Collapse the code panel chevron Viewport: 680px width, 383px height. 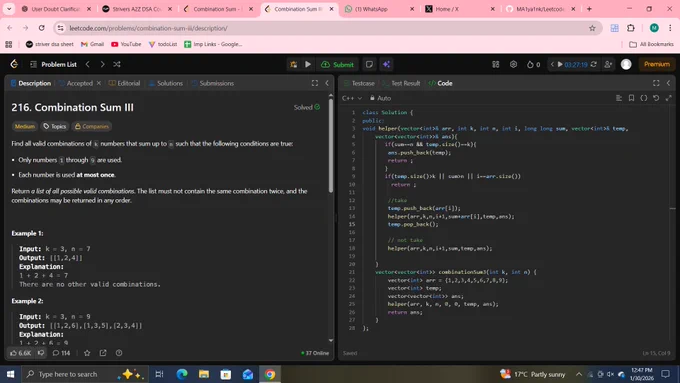[x=668, y=83]
